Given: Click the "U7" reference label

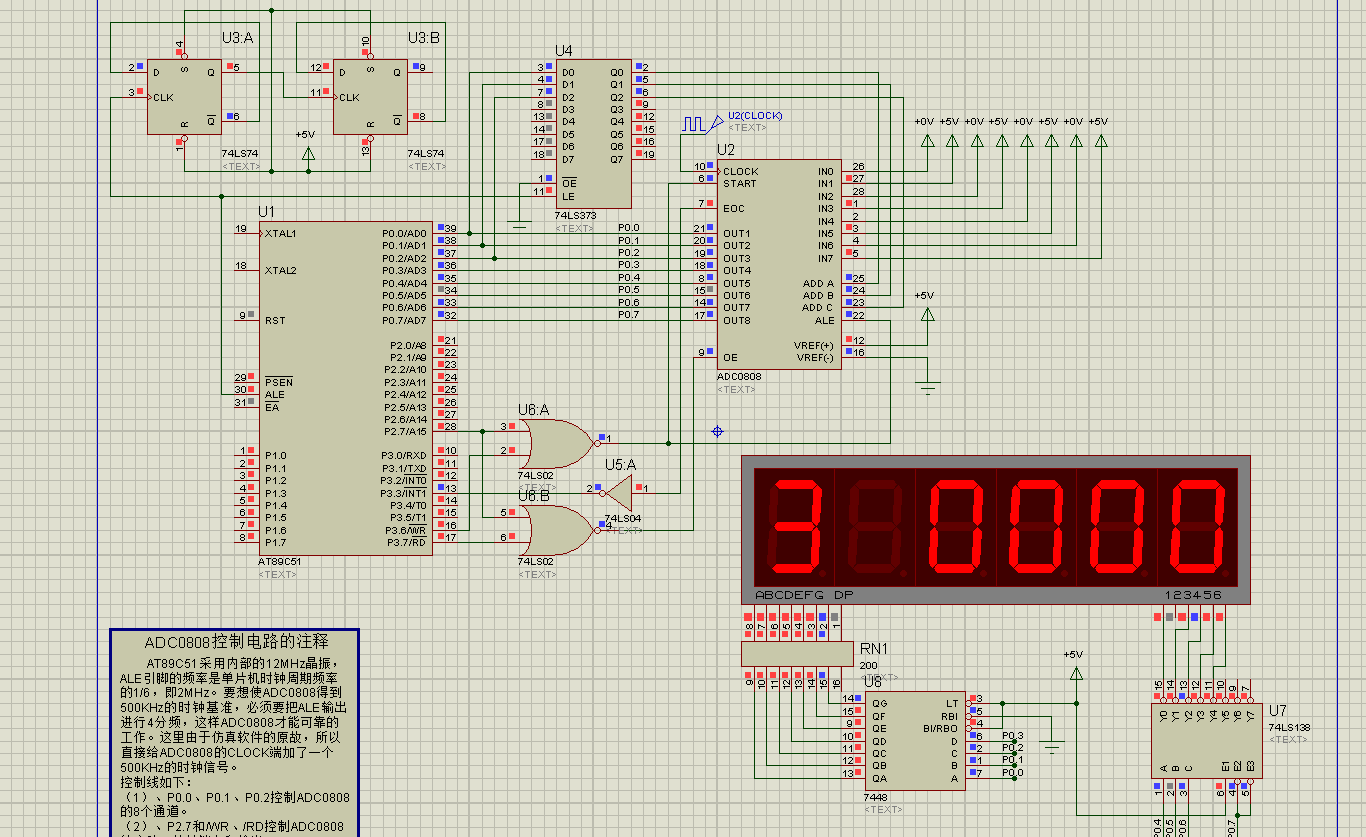Looking at the screenshot, I should click(1278, 710).
